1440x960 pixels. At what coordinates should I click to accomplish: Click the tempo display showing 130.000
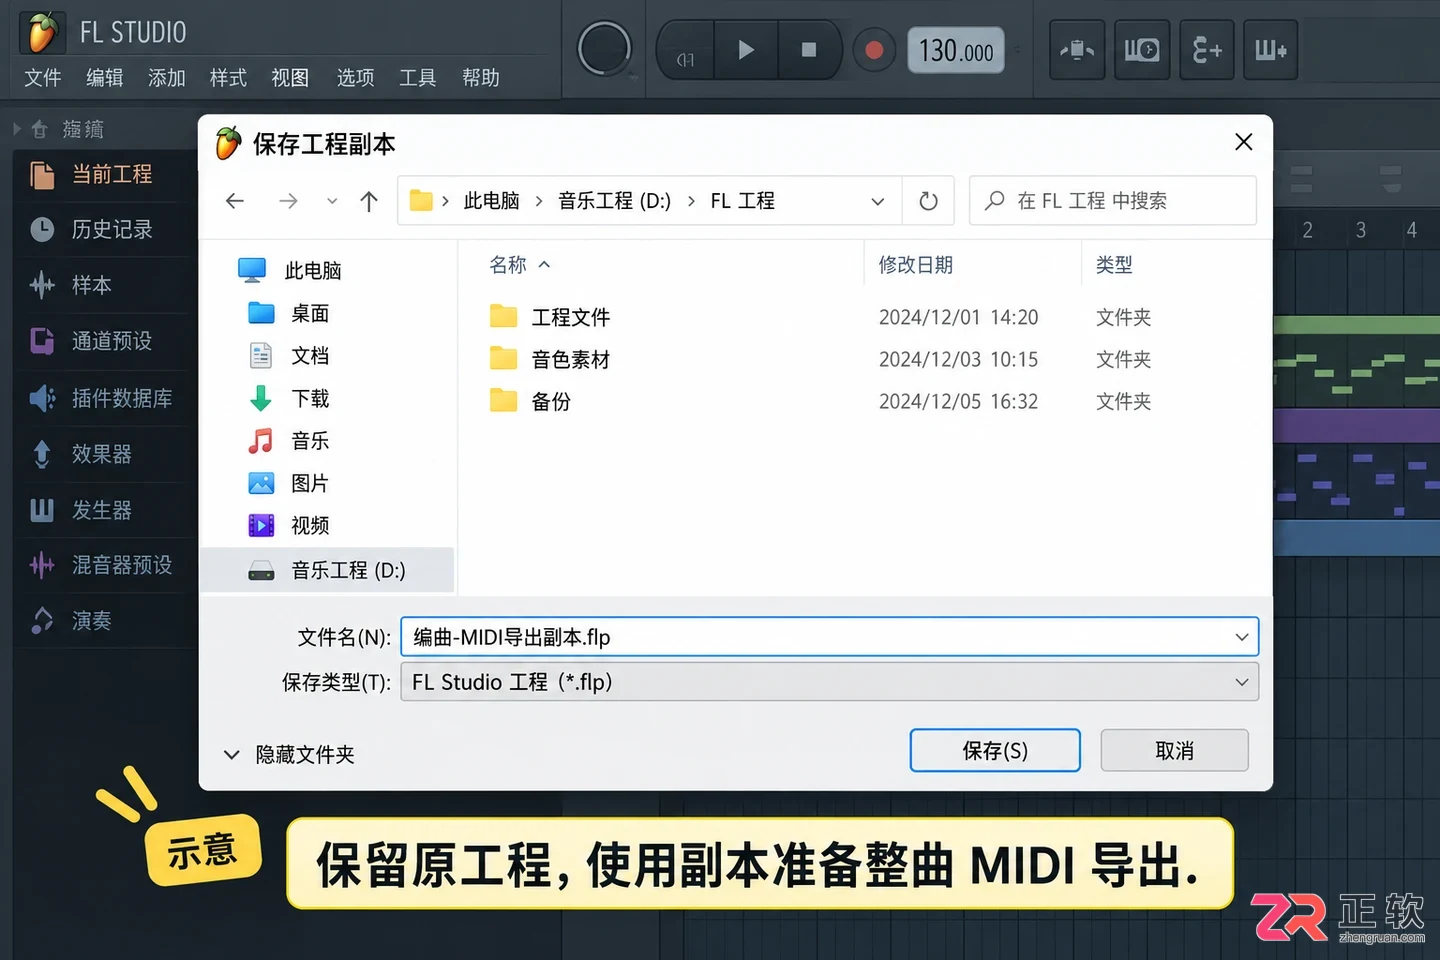956,50
